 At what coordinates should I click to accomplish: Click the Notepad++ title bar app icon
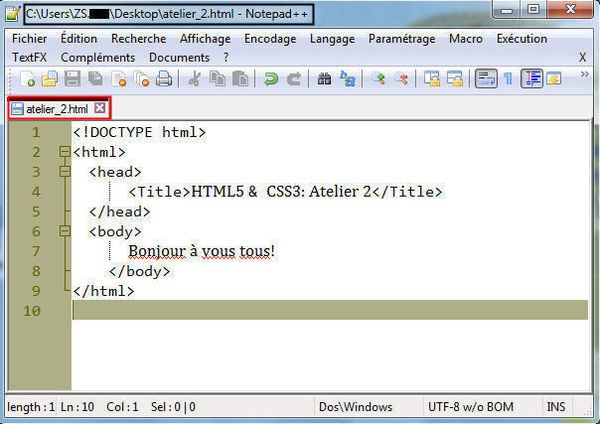12,14
